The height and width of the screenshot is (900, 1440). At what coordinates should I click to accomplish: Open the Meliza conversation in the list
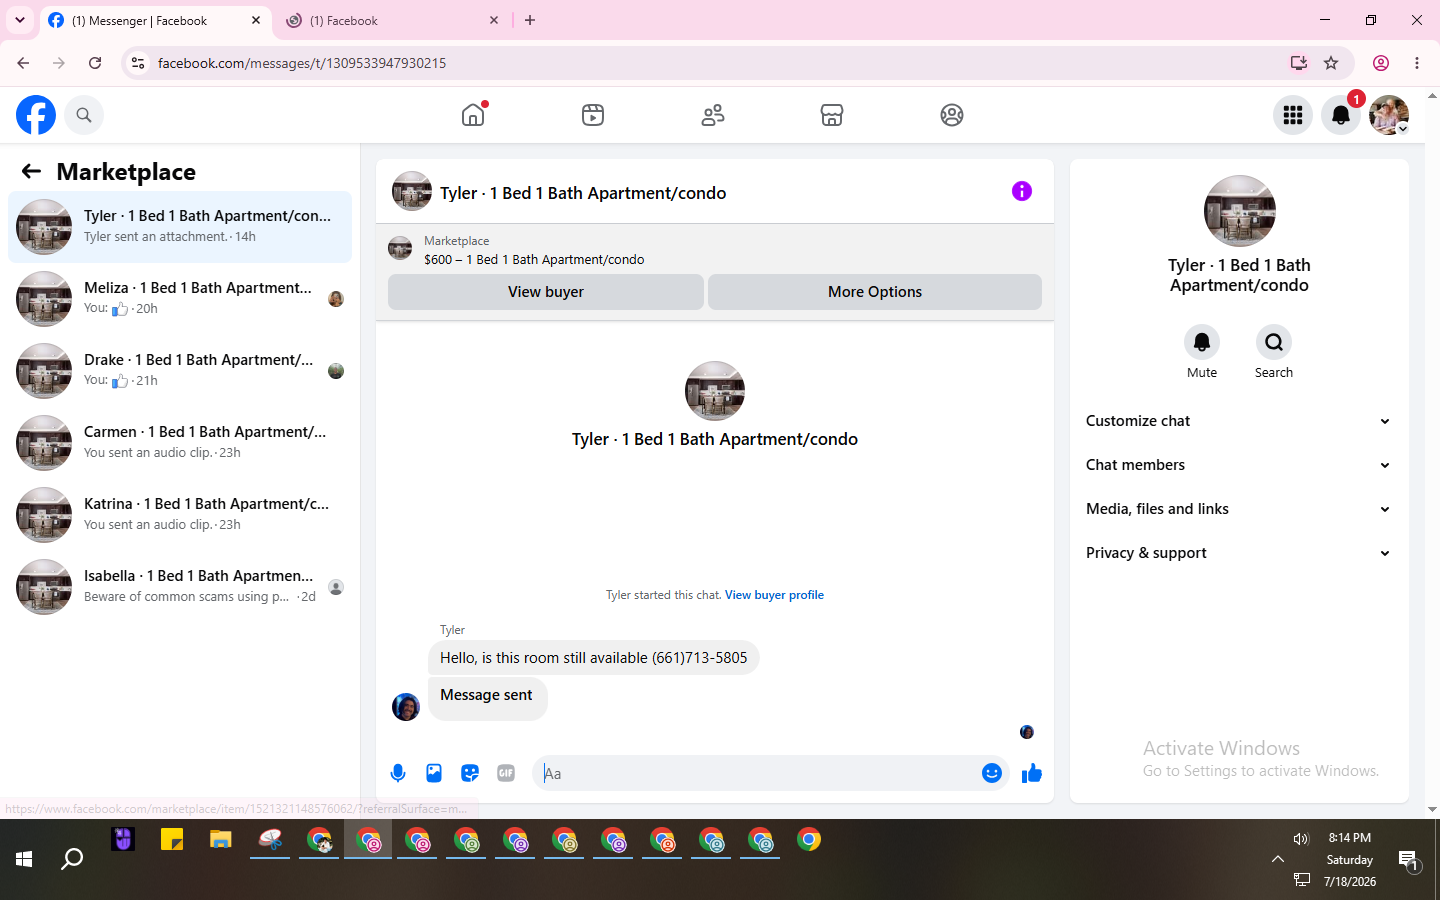[x=180, y=299]
